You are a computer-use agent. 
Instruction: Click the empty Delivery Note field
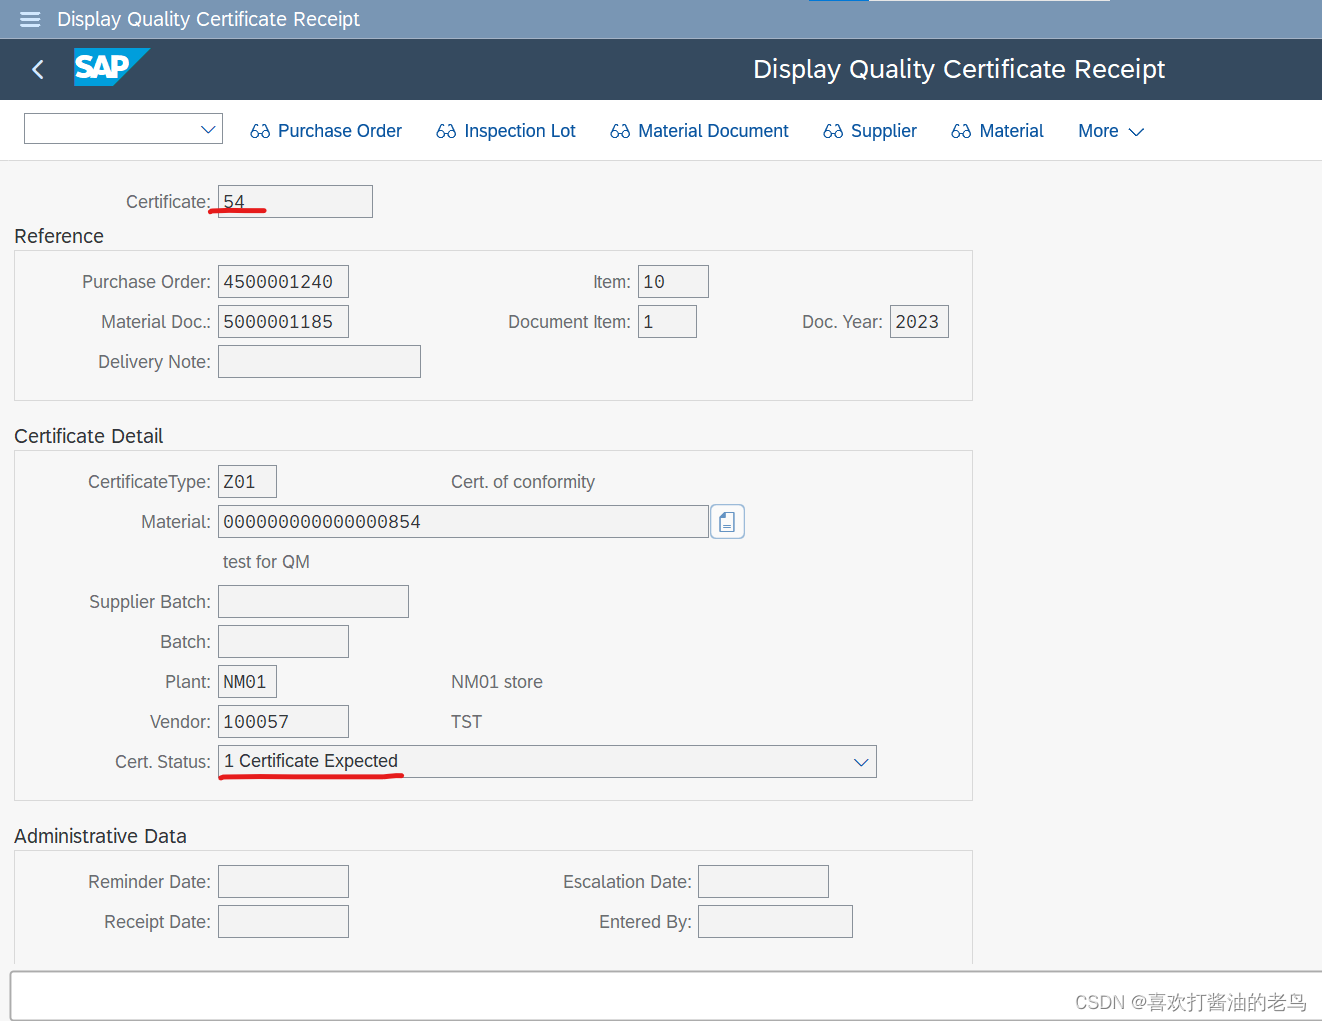point(318,361)
